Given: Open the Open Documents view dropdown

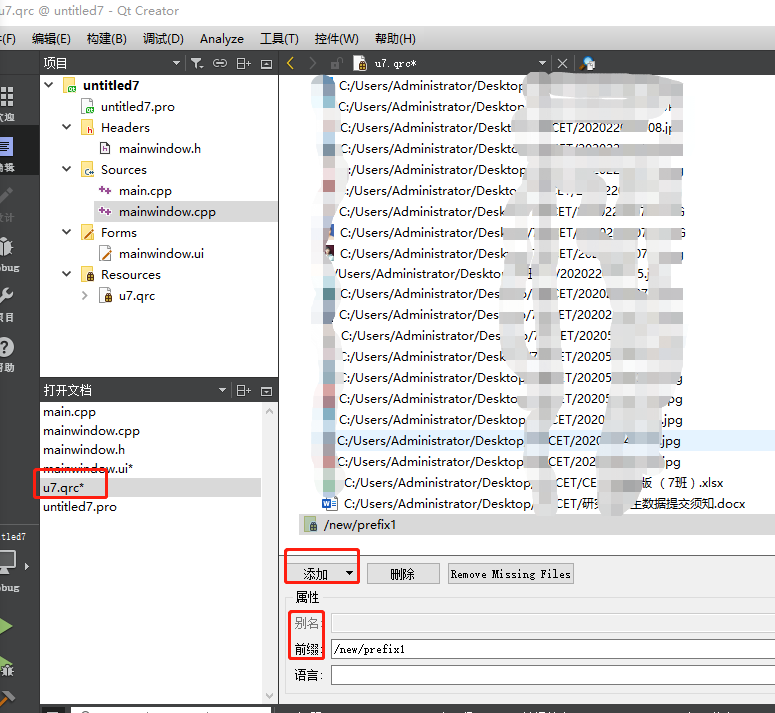Looking at the screenshot, I should [222, 390].
